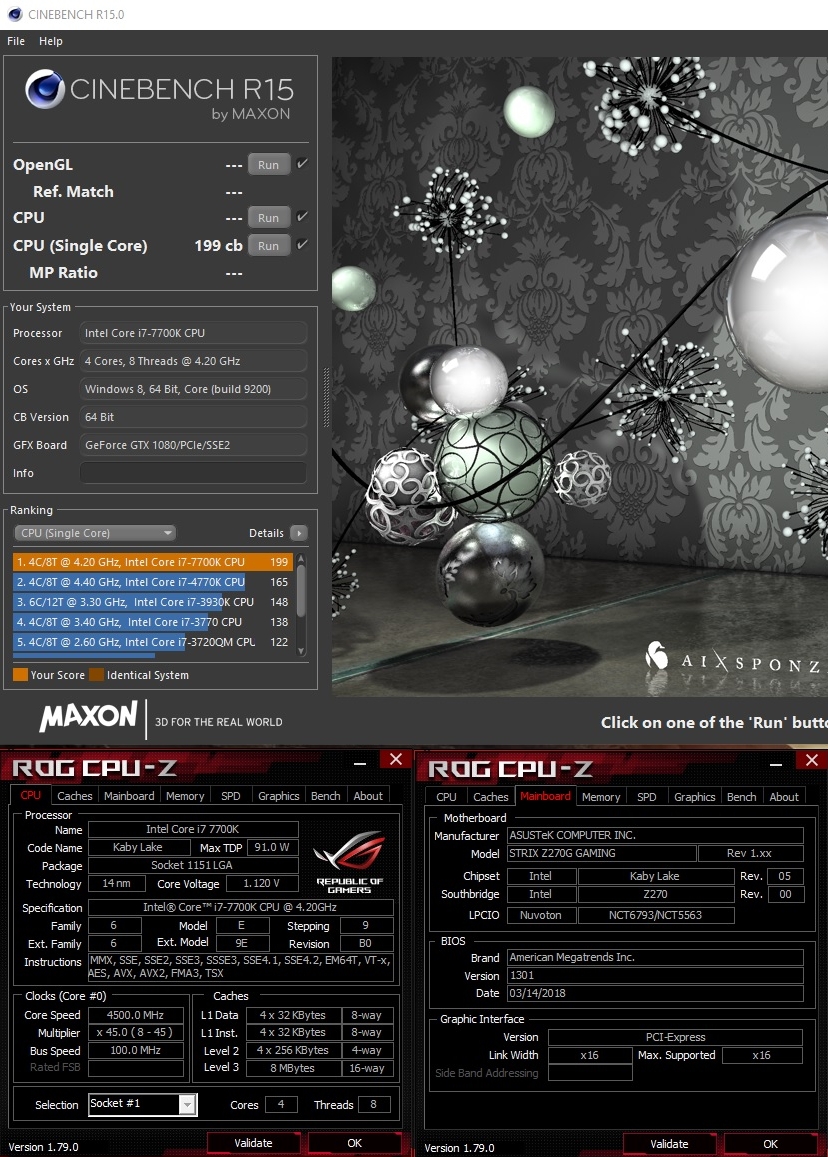Screen dimensions: 828x1157
Task: Click the ranking list scroll-down arrow
Action: click(x=301, y=651)
